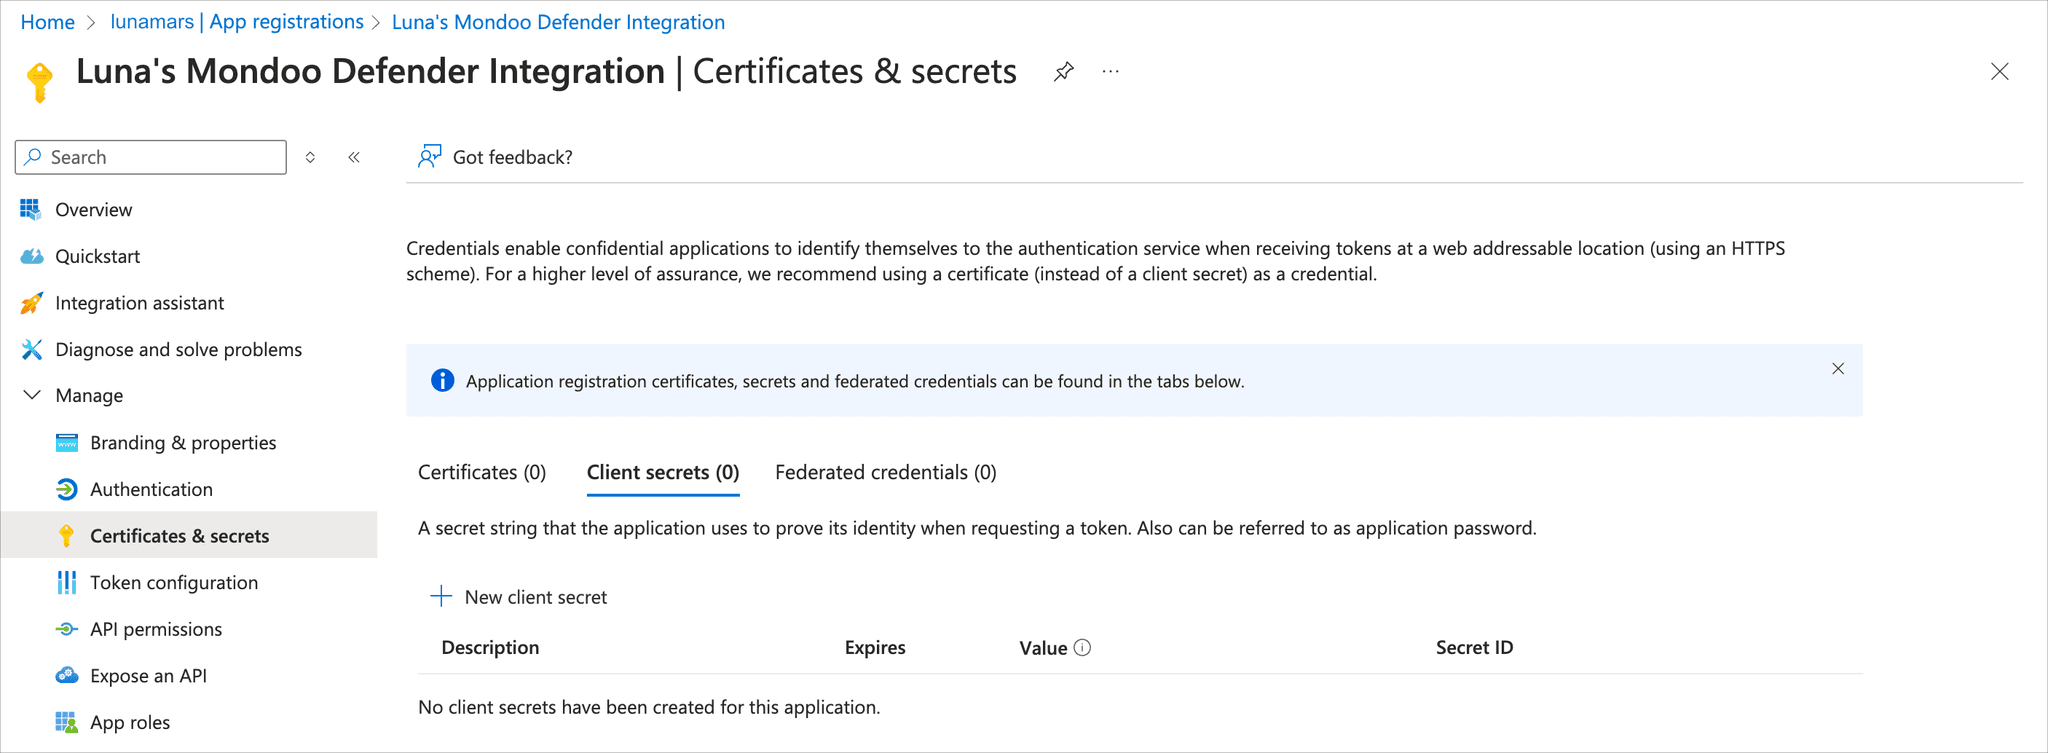Open API permissions in the sidebar

click(x=156, y=629)
